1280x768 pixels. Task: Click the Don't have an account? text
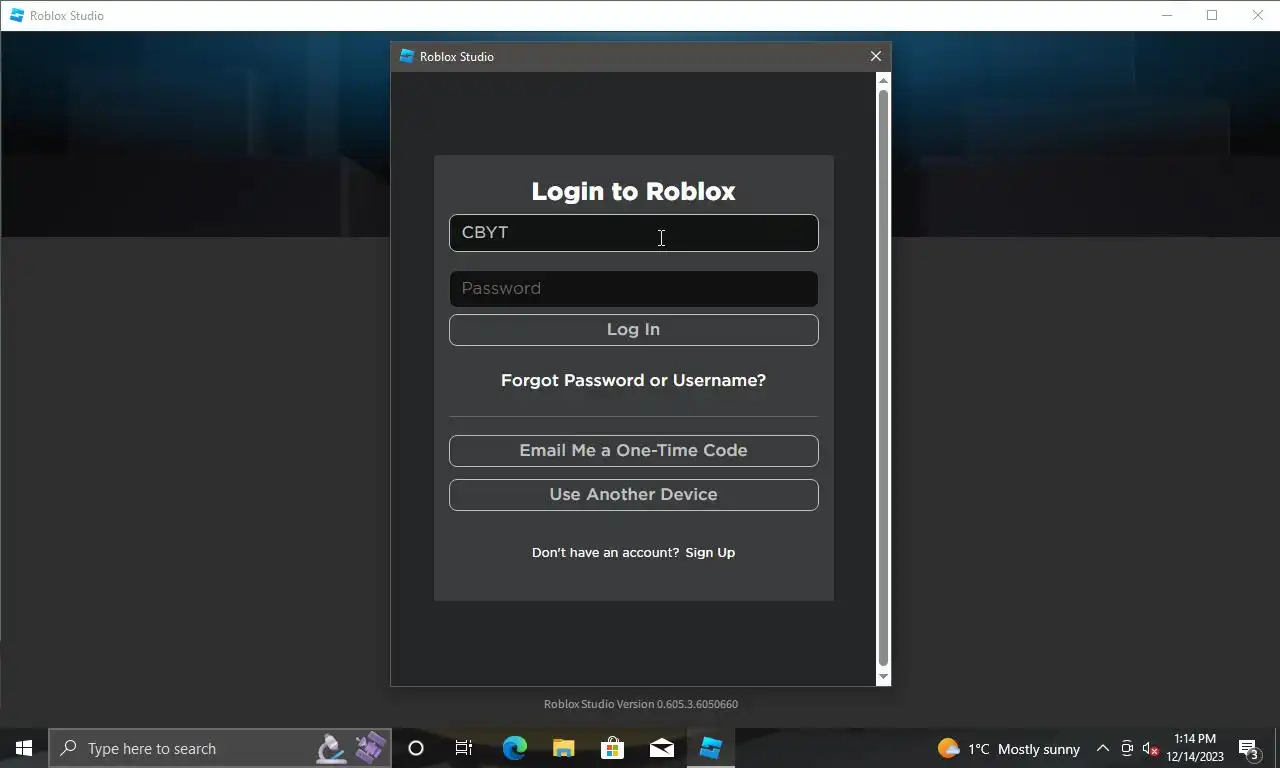click(606, 552)
